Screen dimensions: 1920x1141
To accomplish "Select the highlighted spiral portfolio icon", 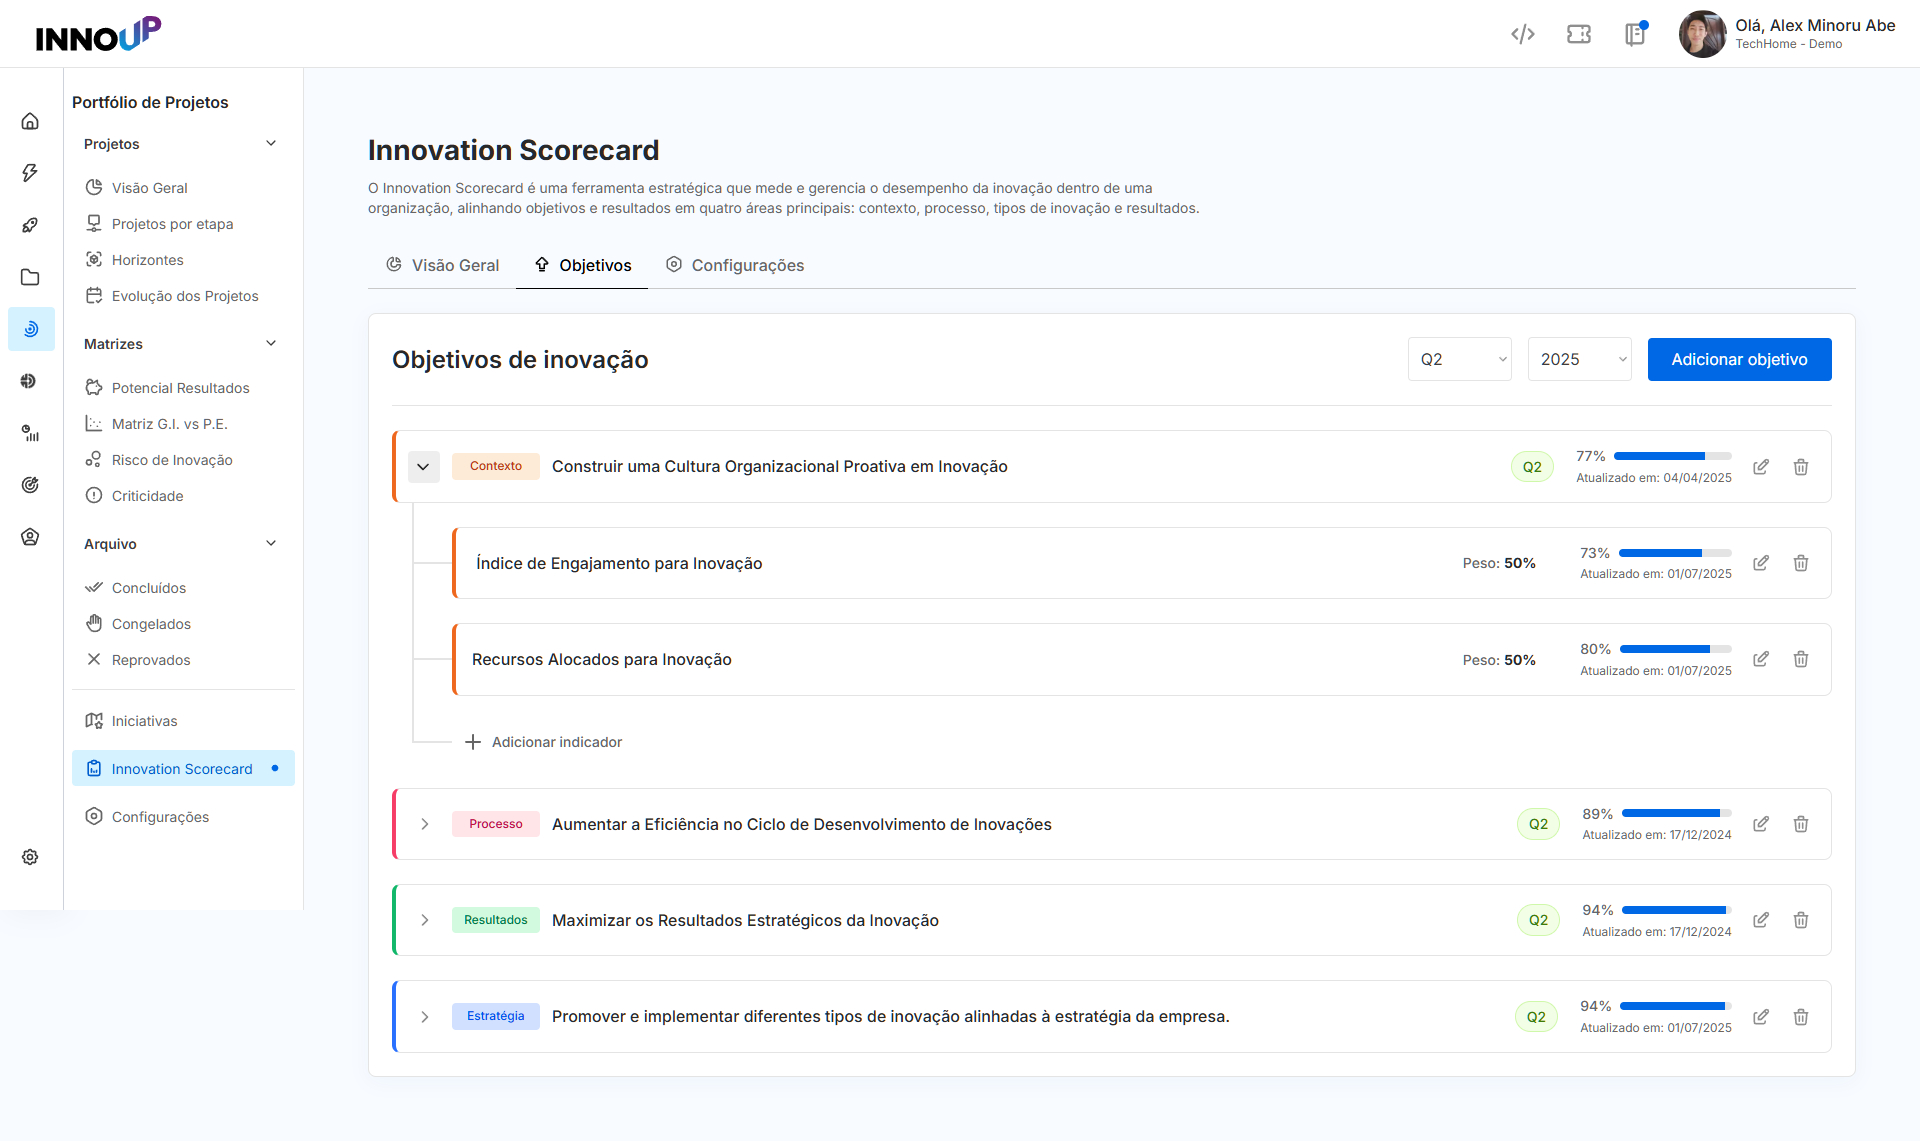I will pyautogui.click(x=31, y=329).
